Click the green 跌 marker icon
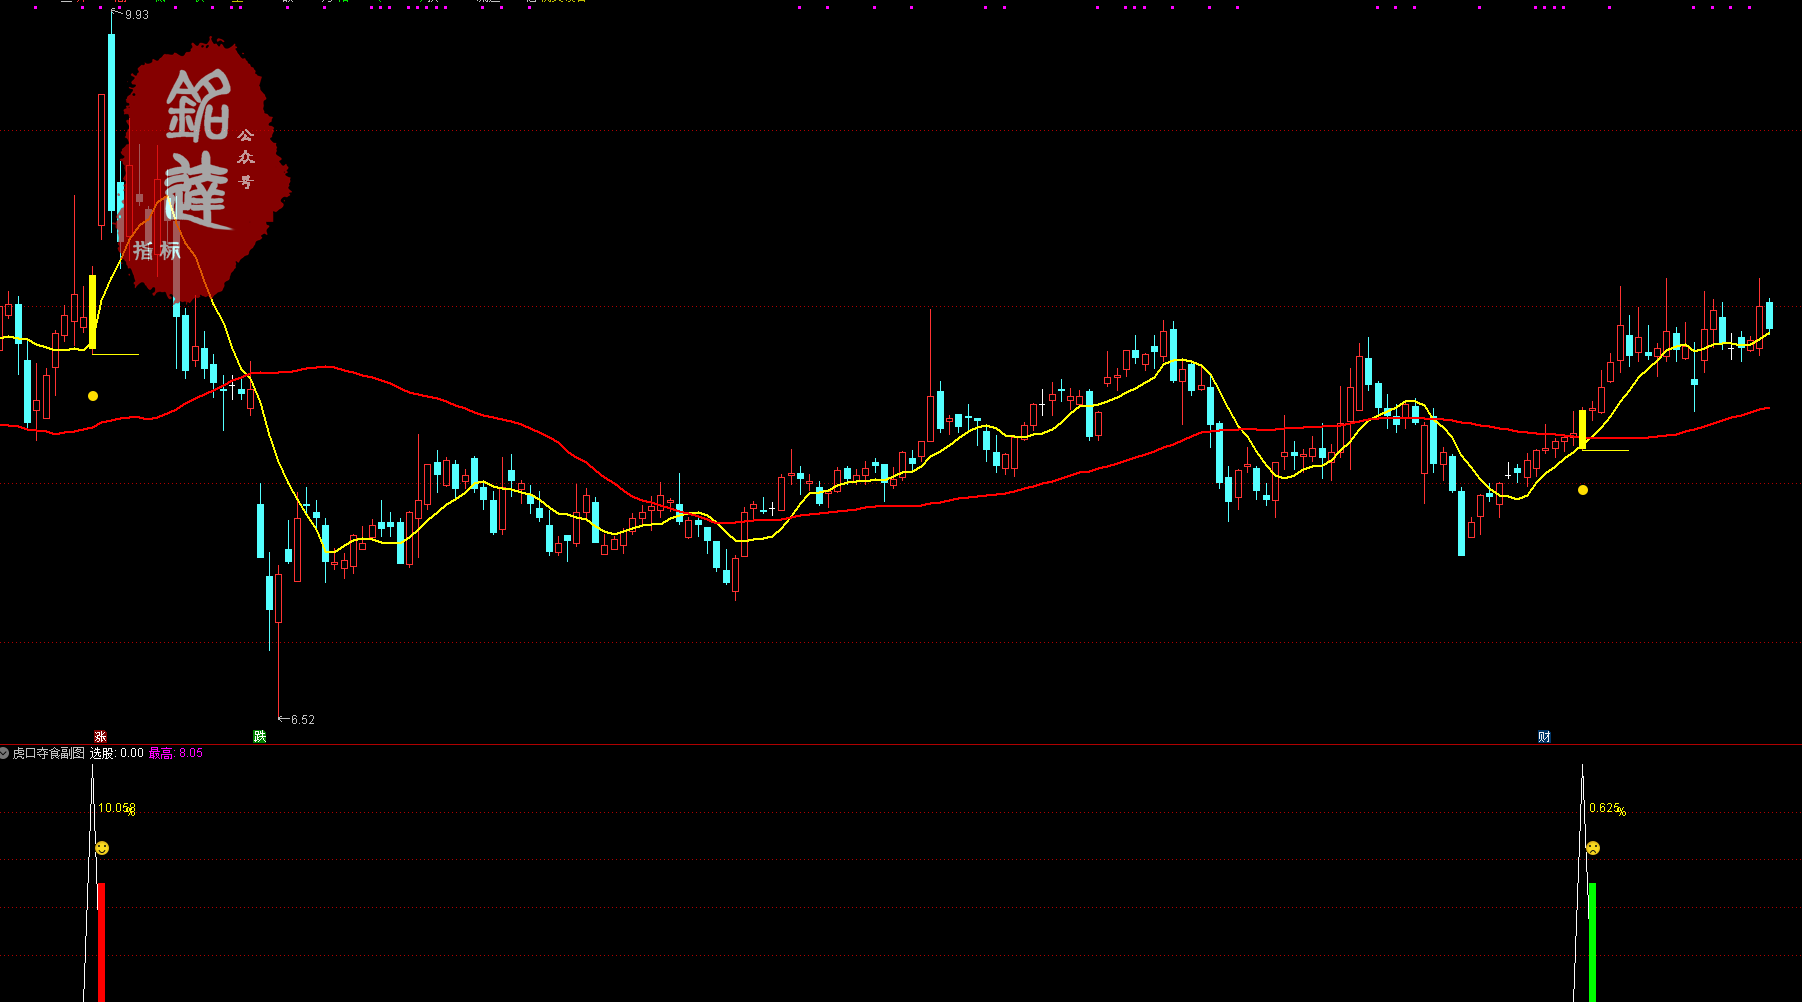 (260, 737)
